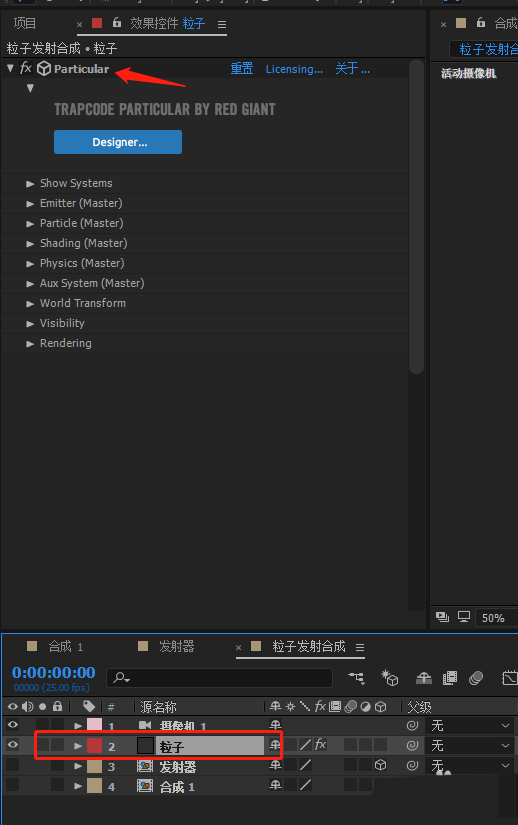Show the 合成 1 layer via visibility box
The height and width of the screenshot is (825, 518).
click(12, 785)
